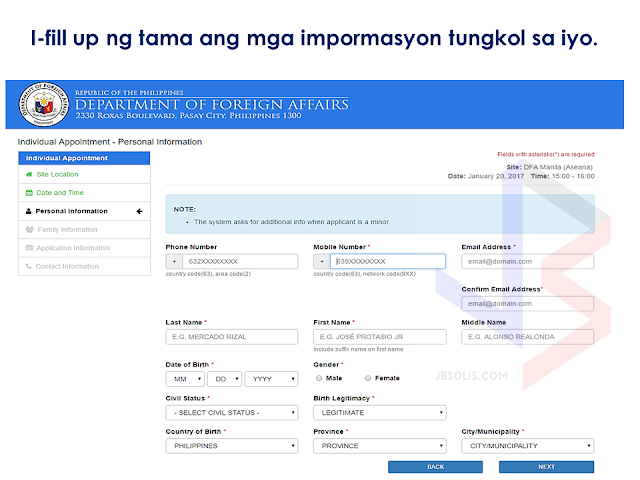640x480 pixels.
Task: Click the NEXT button
Action: pyautogui.click(x=546, y=467)
